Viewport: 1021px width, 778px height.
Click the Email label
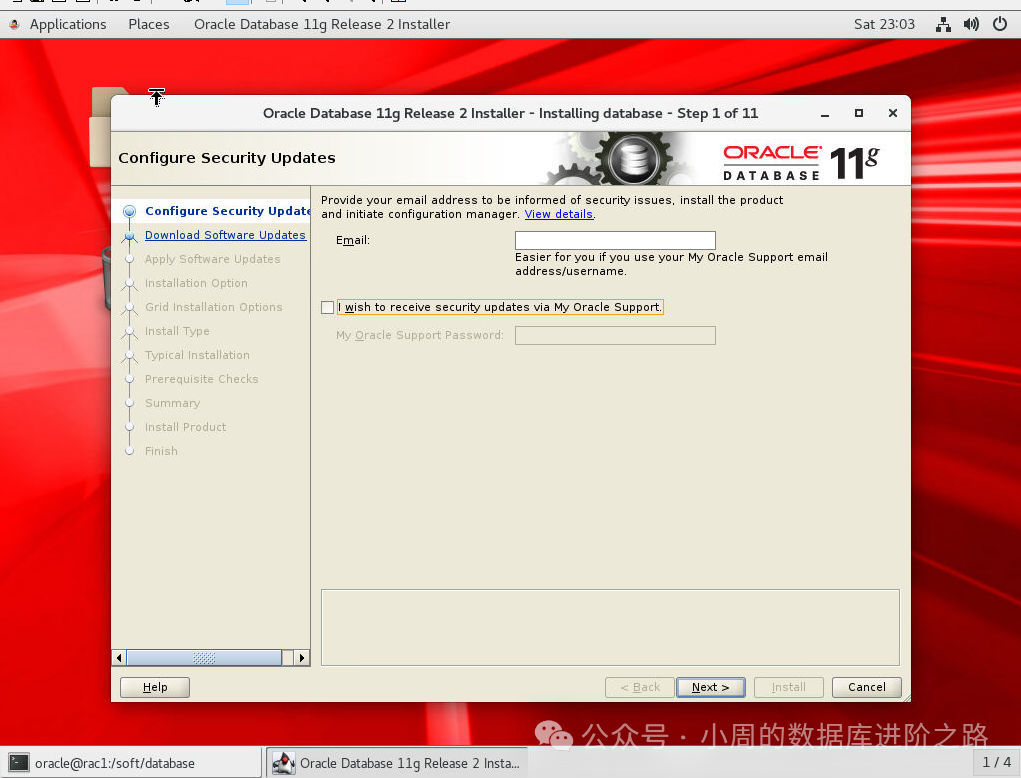353,240
